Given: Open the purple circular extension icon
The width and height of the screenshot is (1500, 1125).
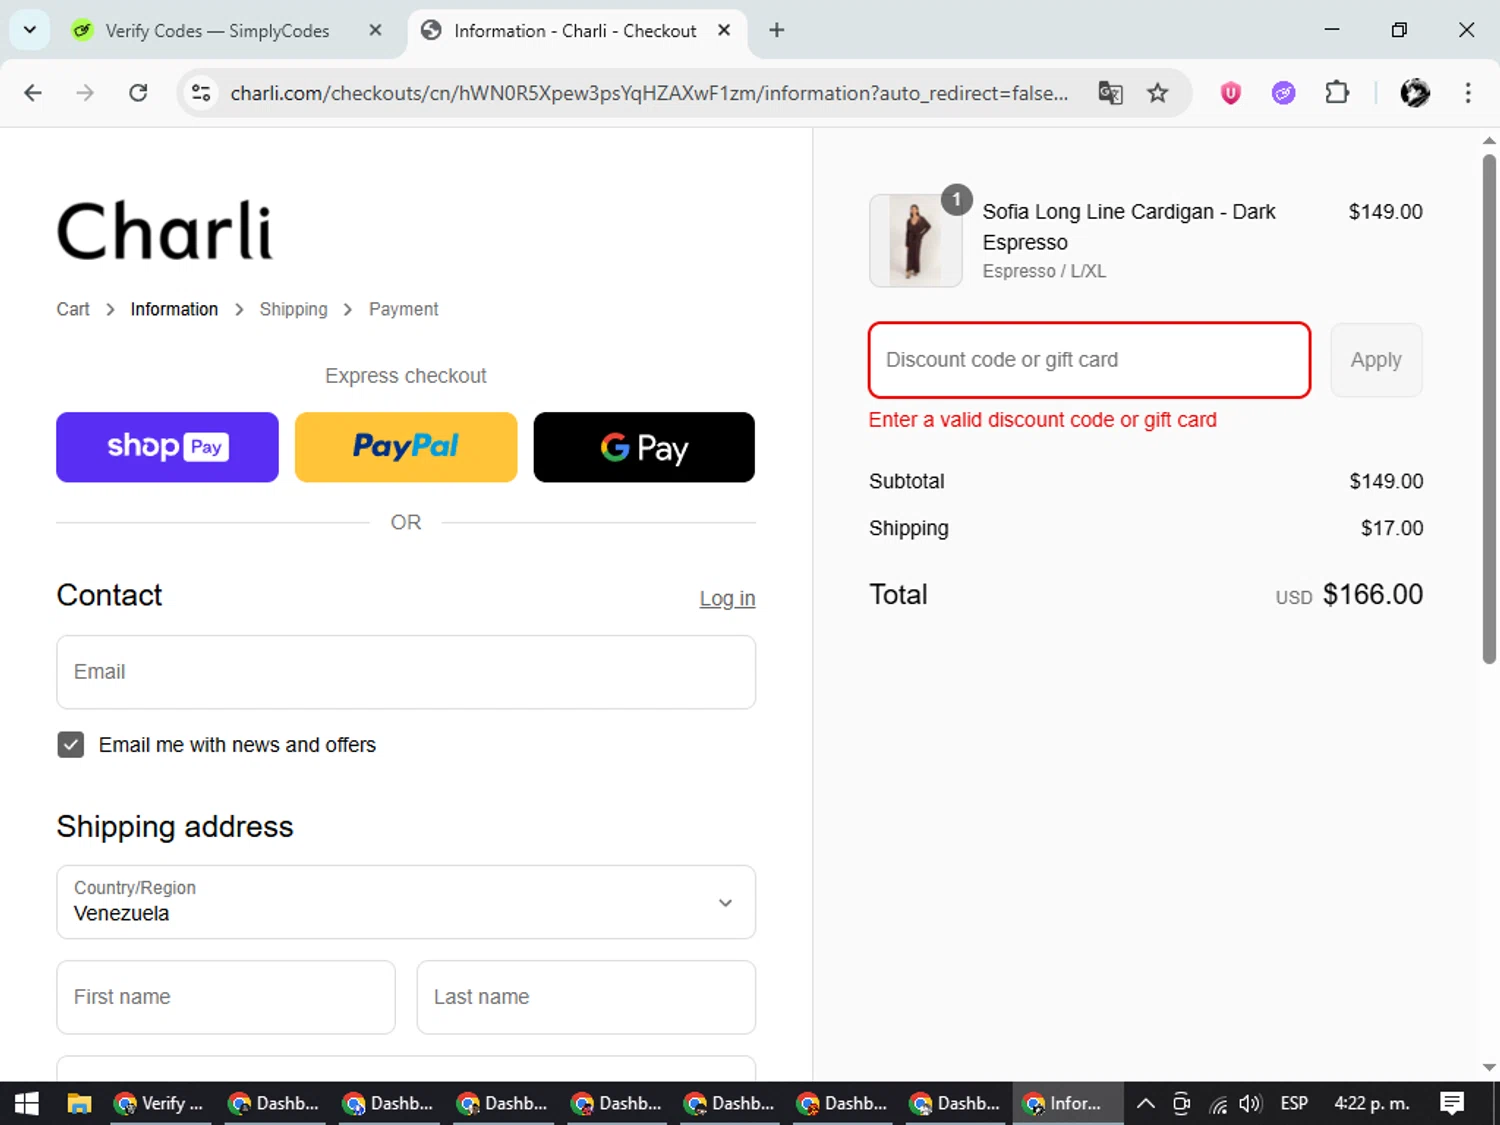Looking at the screenshot, I should (1283, 93).
